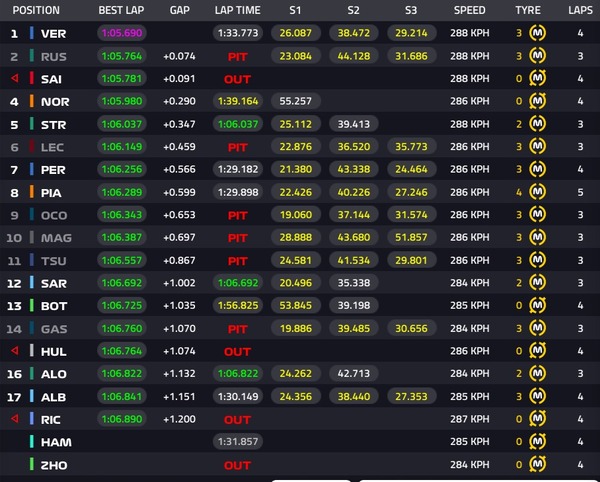Click ZHO's used medium tyre icon
The image size is (600, 482).
point(537,464)
